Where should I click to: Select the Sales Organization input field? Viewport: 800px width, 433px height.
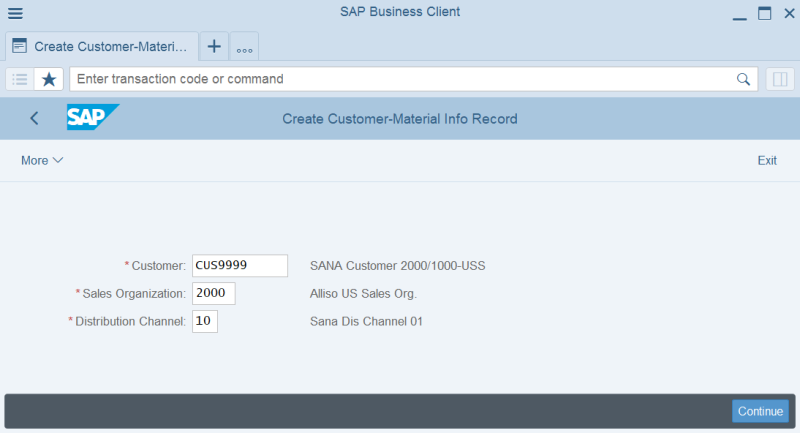[x=214, y=293]
